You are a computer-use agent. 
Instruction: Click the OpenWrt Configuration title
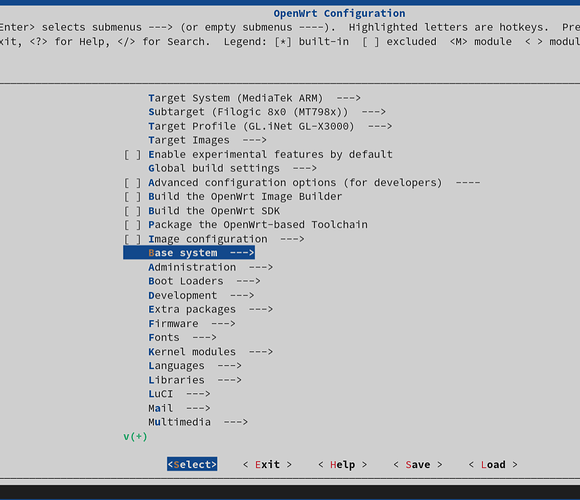click(339, 14)
